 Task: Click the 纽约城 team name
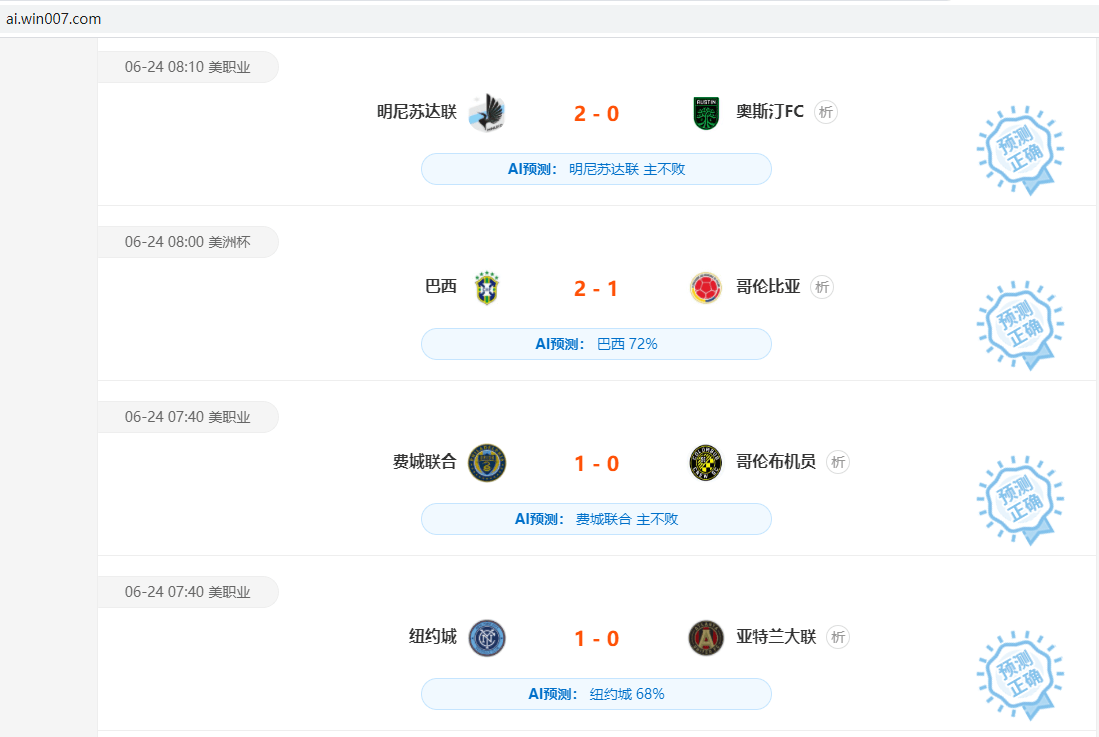[433, 637]
